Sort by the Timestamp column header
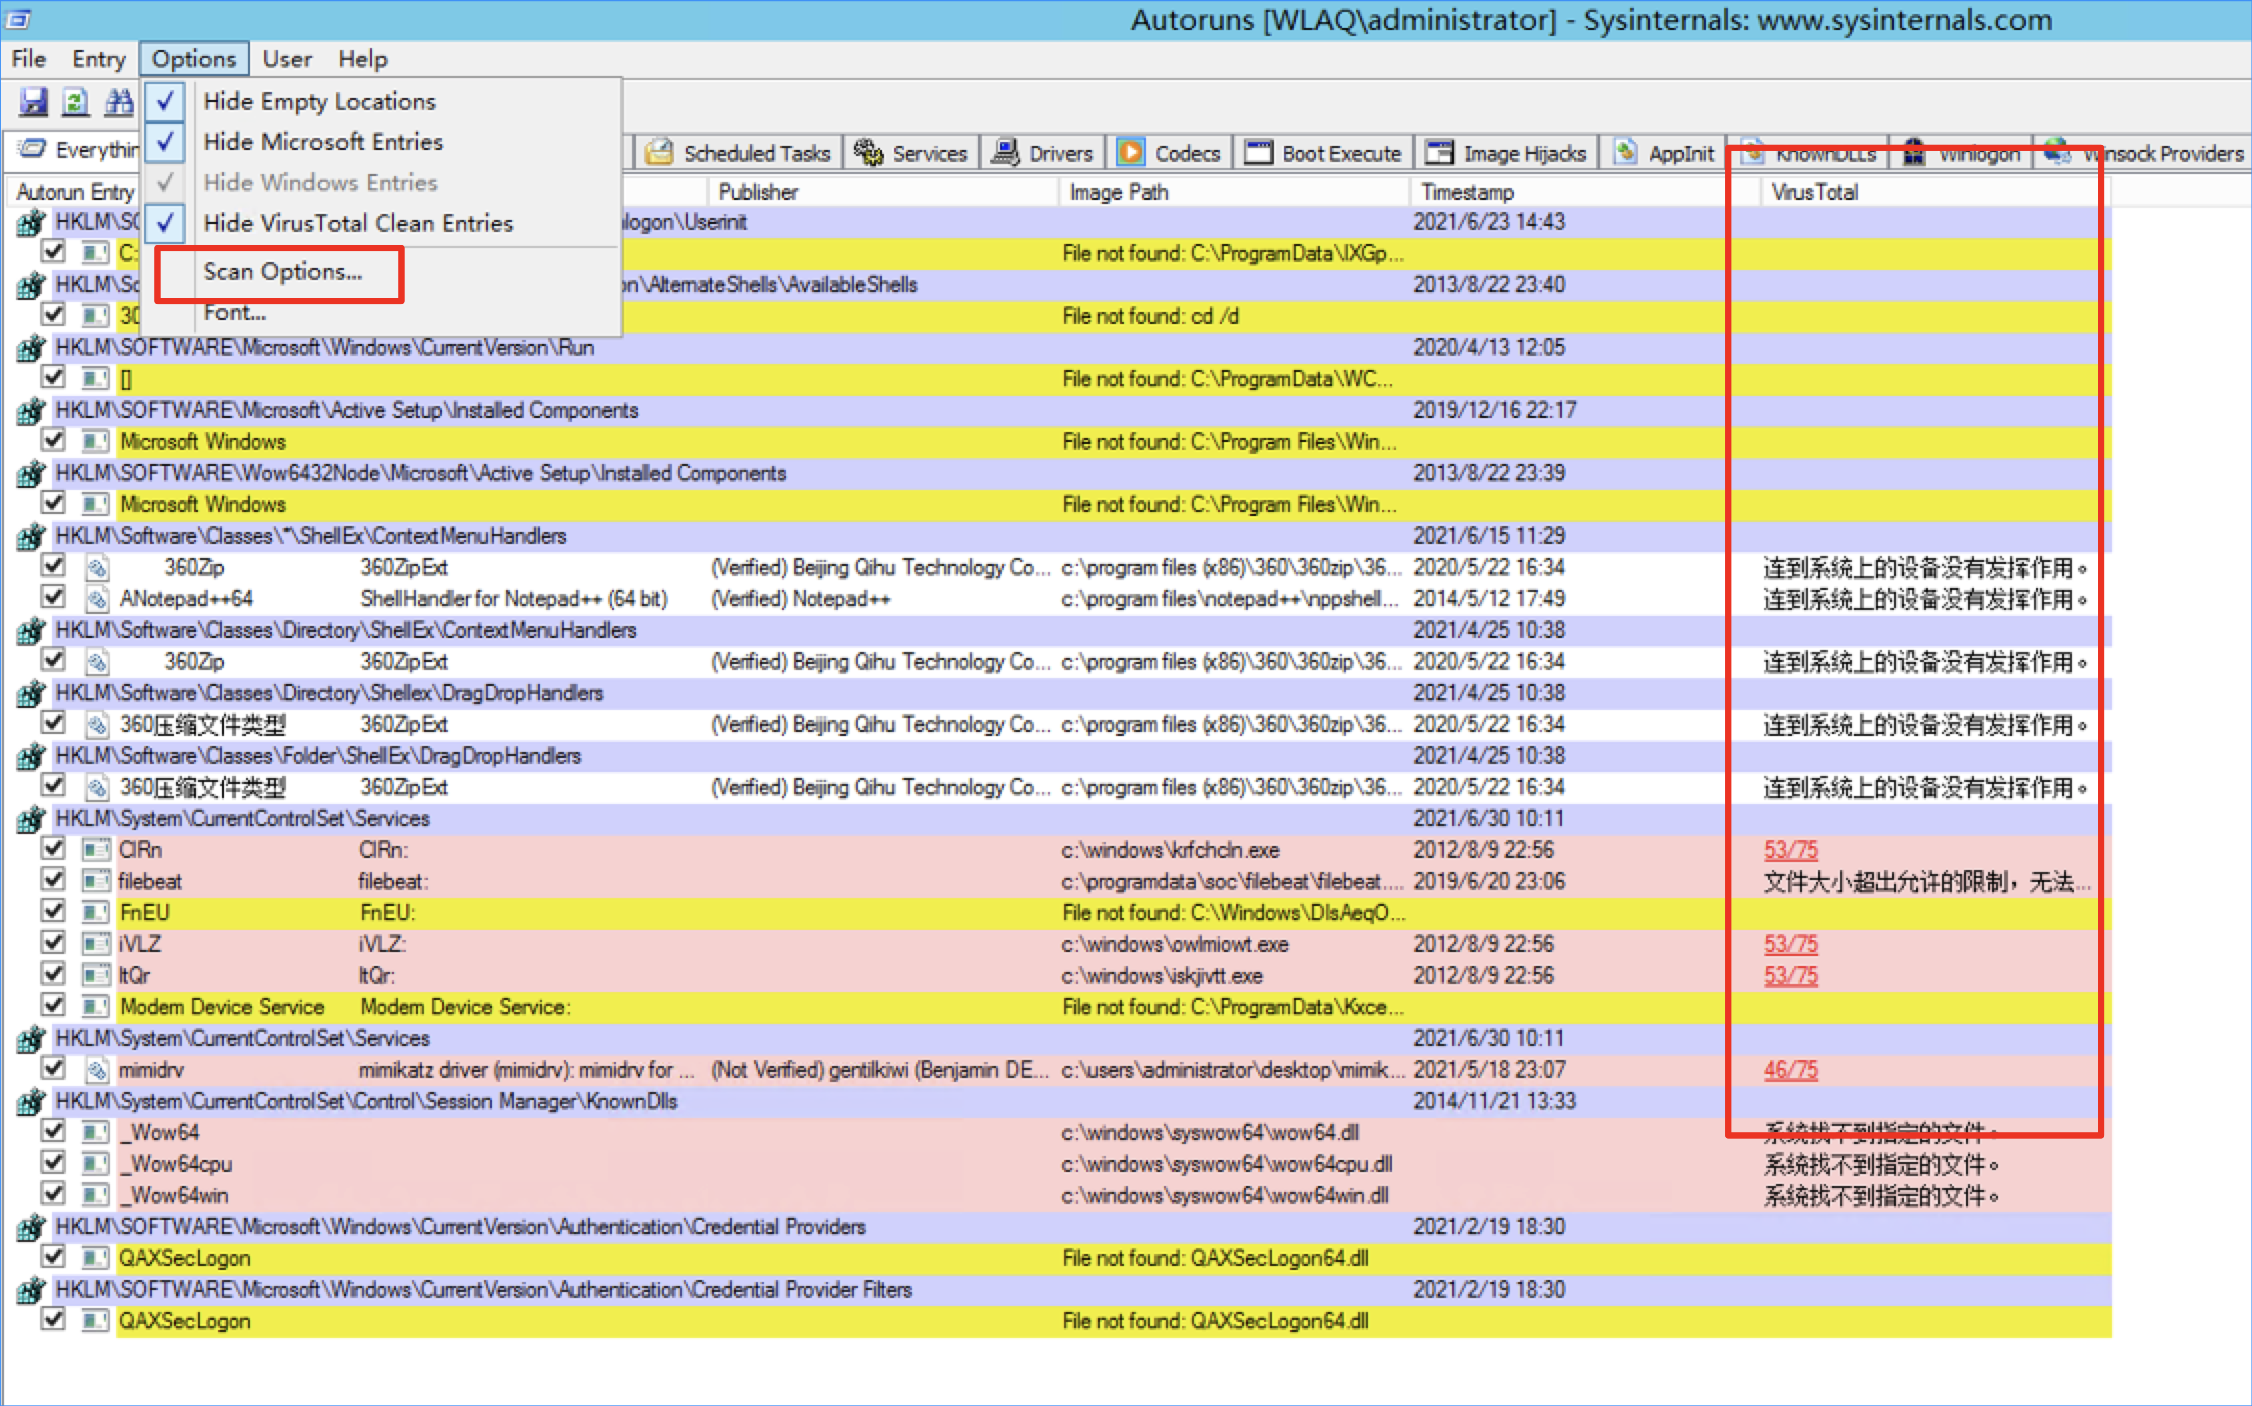The height and width of the screenshot is (1406, 2252). coord(1467,192)
